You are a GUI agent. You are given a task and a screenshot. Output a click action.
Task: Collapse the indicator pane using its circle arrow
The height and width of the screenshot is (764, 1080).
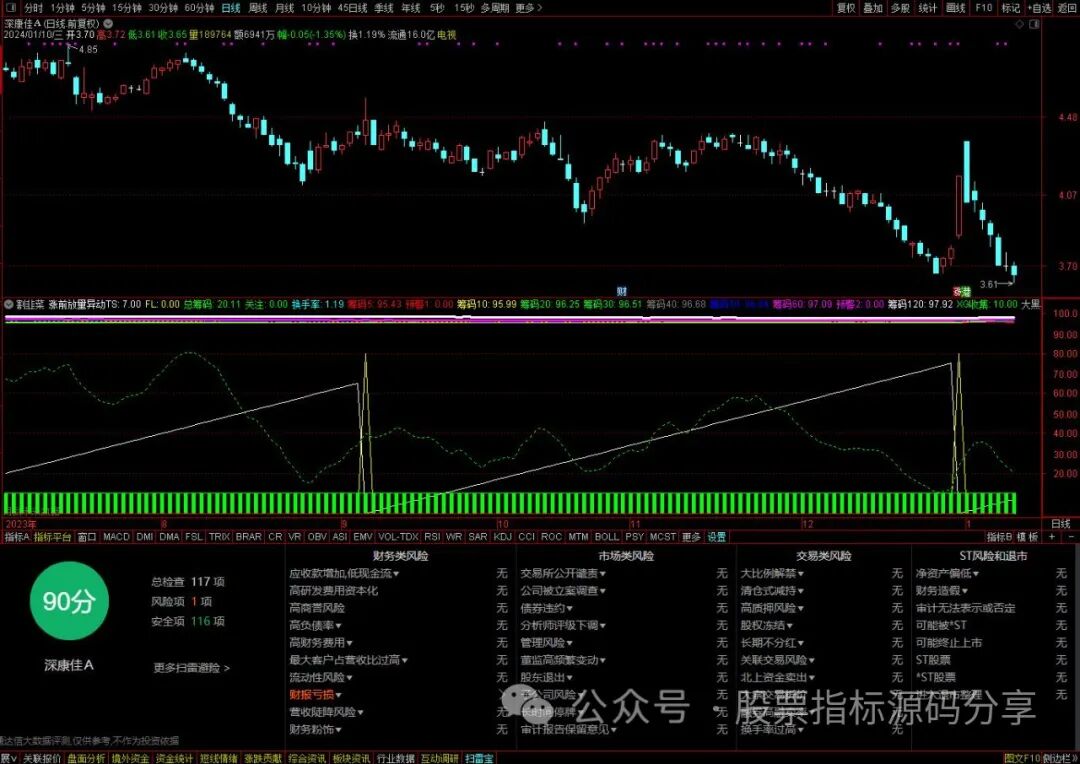click(x=9, y=304)
